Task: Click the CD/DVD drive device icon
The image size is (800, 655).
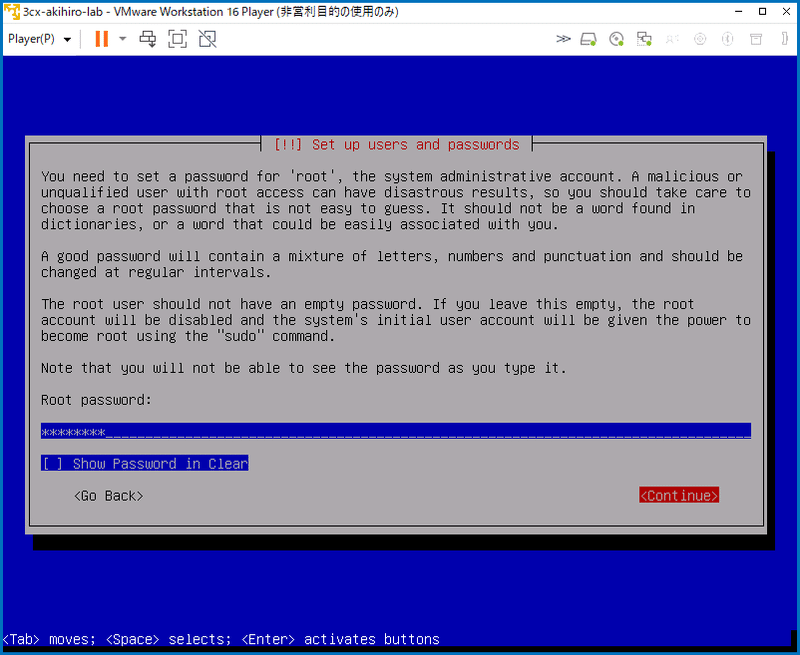Action: coord(616,39)
